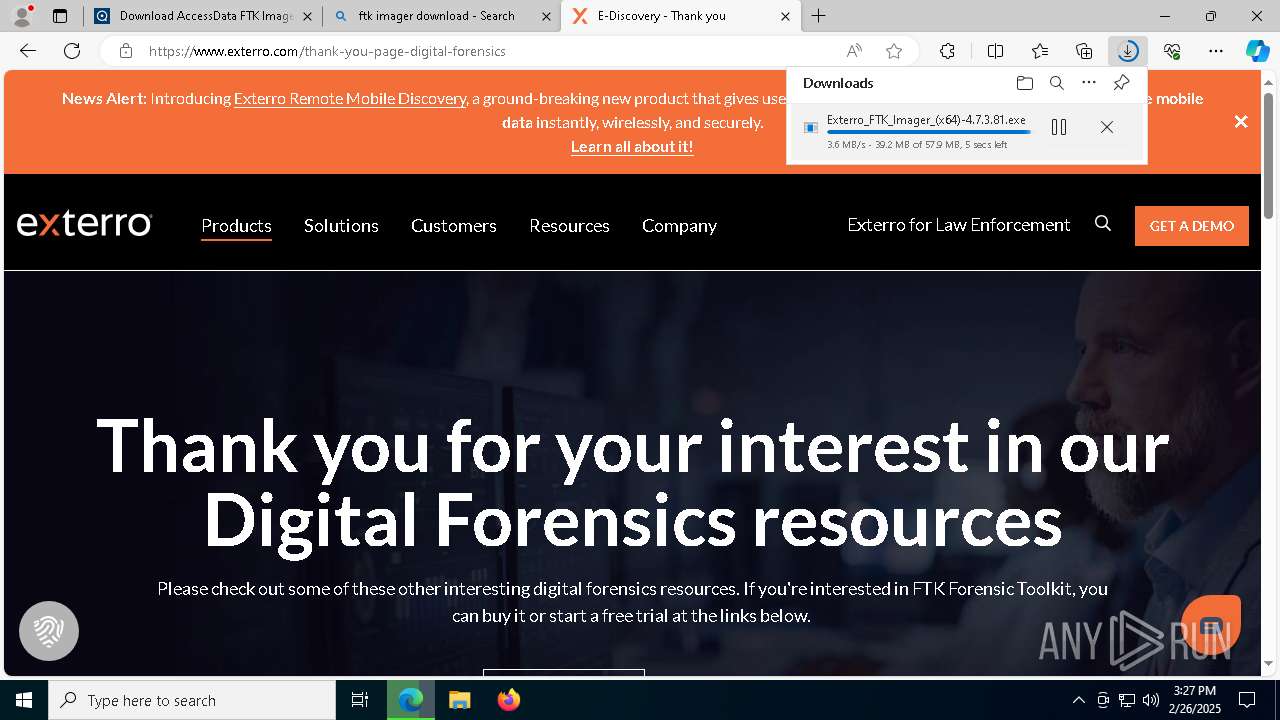Image resolution: width=1280 pixels, height=720 pixels.
Task: Cancel the Exterro FTK Imager download
Action: coord(1107,127)
